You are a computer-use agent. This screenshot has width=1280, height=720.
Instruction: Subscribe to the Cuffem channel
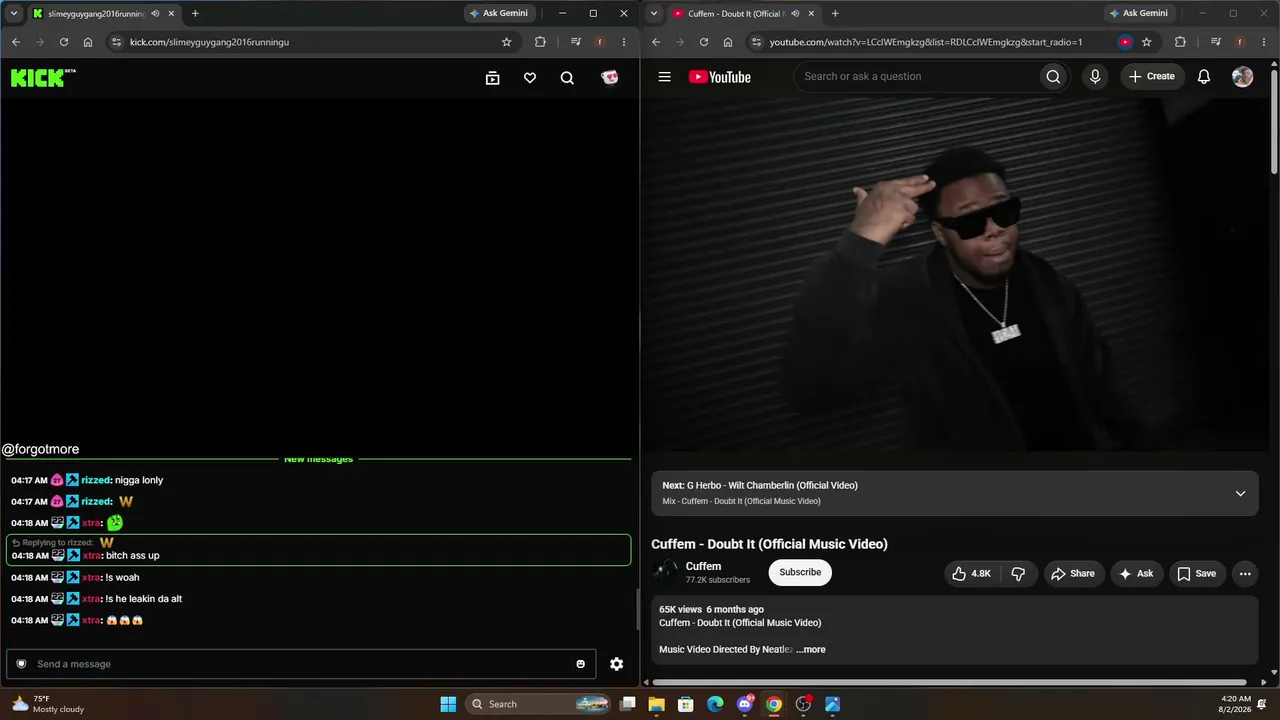point(800,573)
